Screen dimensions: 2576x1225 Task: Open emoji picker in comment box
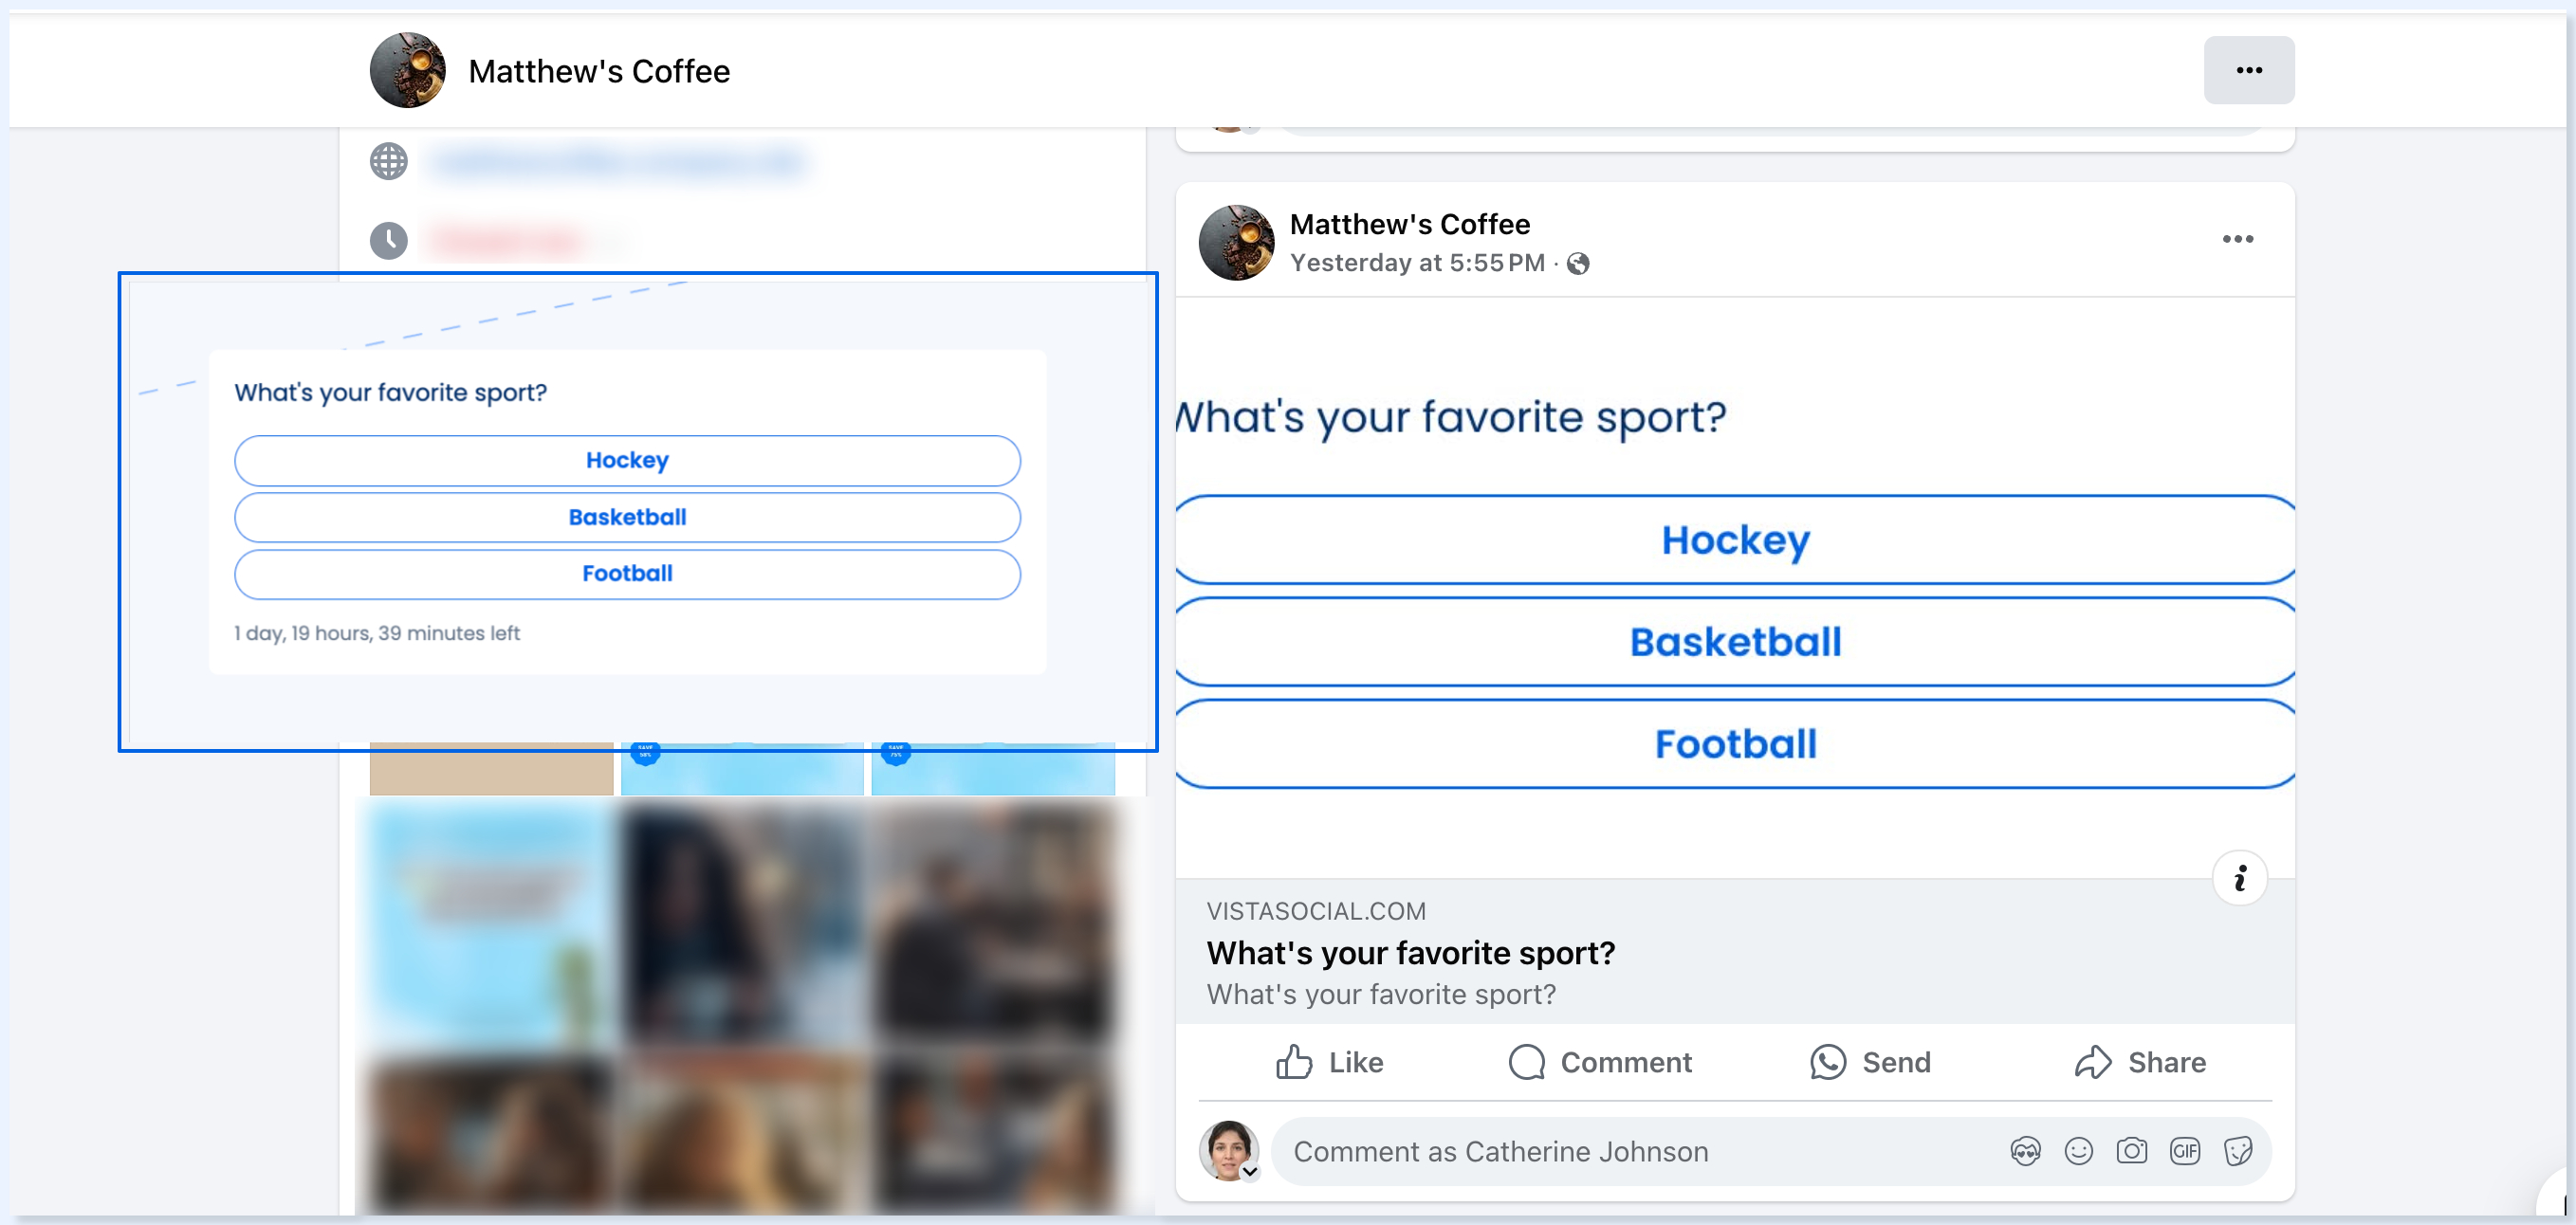pyautogui.click(x=2078, y=1151)
